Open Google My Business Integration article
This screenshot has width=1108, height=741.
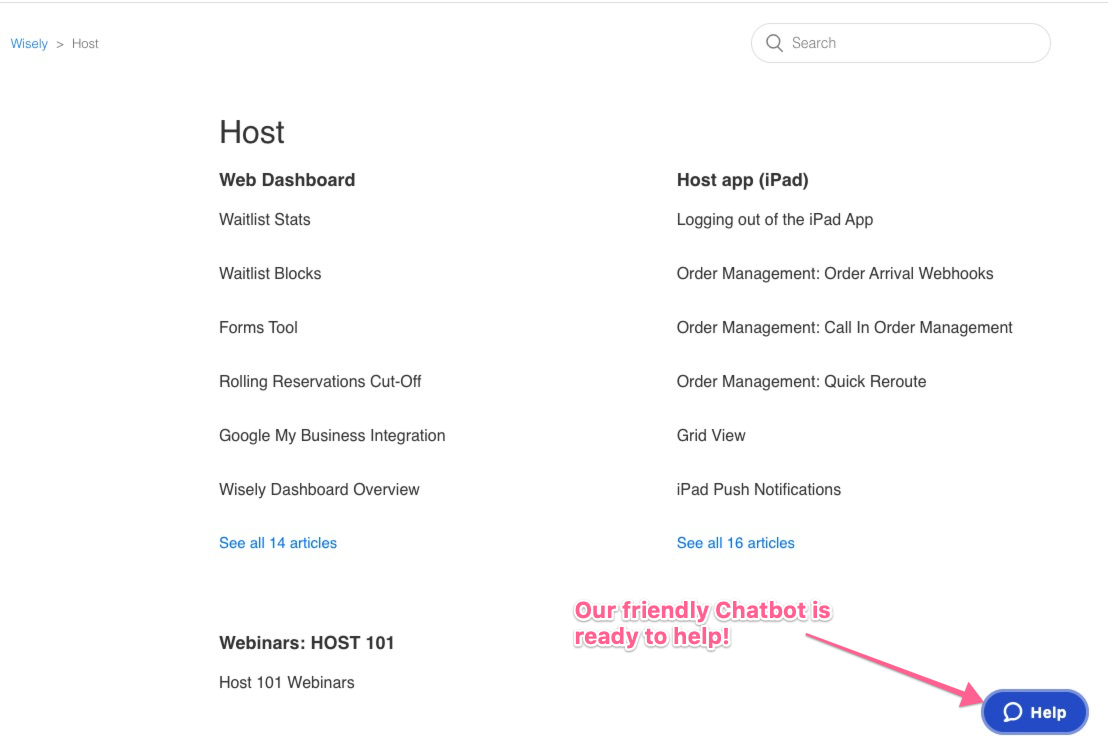[332, 436]
